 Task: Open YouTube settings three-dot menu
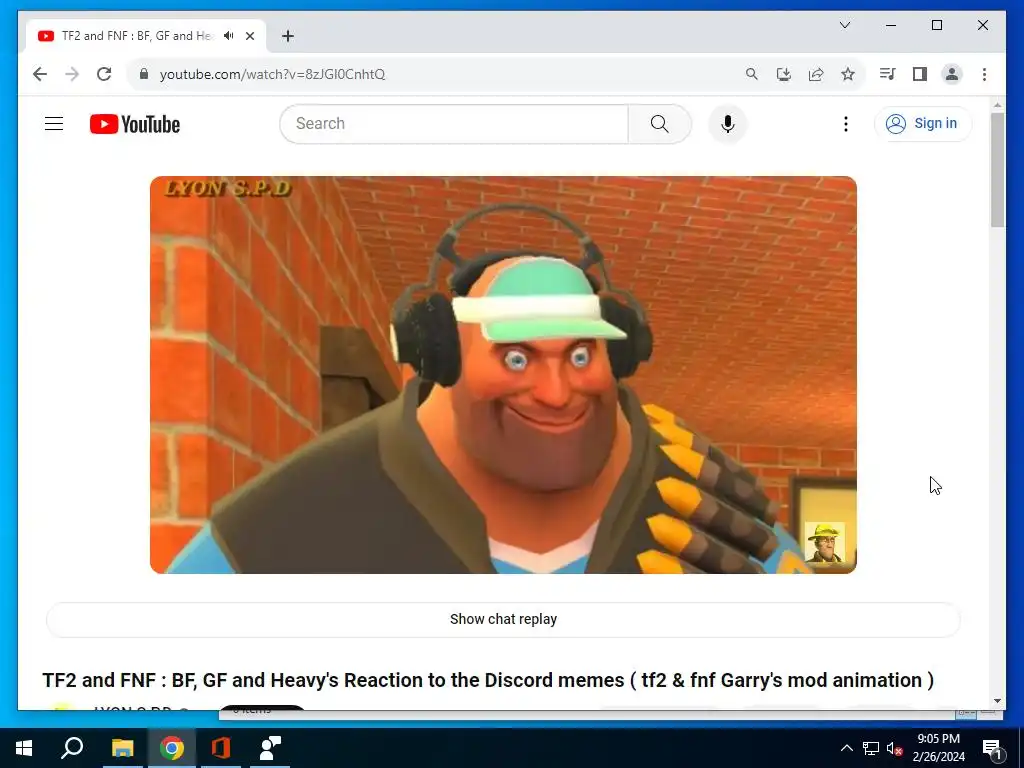(846, 124)
